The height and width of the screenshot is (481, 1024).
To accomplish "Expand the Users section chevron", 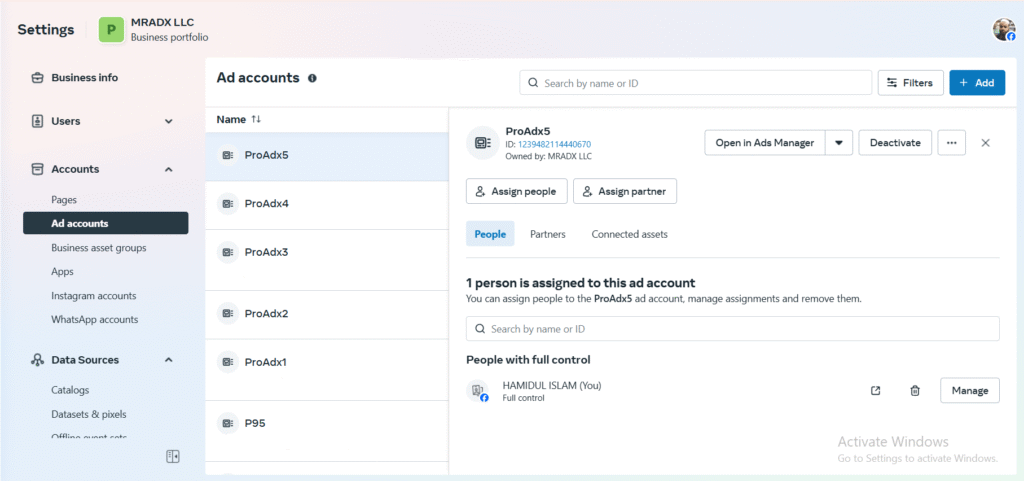I will pyautogui.click(x=168, y=121).
